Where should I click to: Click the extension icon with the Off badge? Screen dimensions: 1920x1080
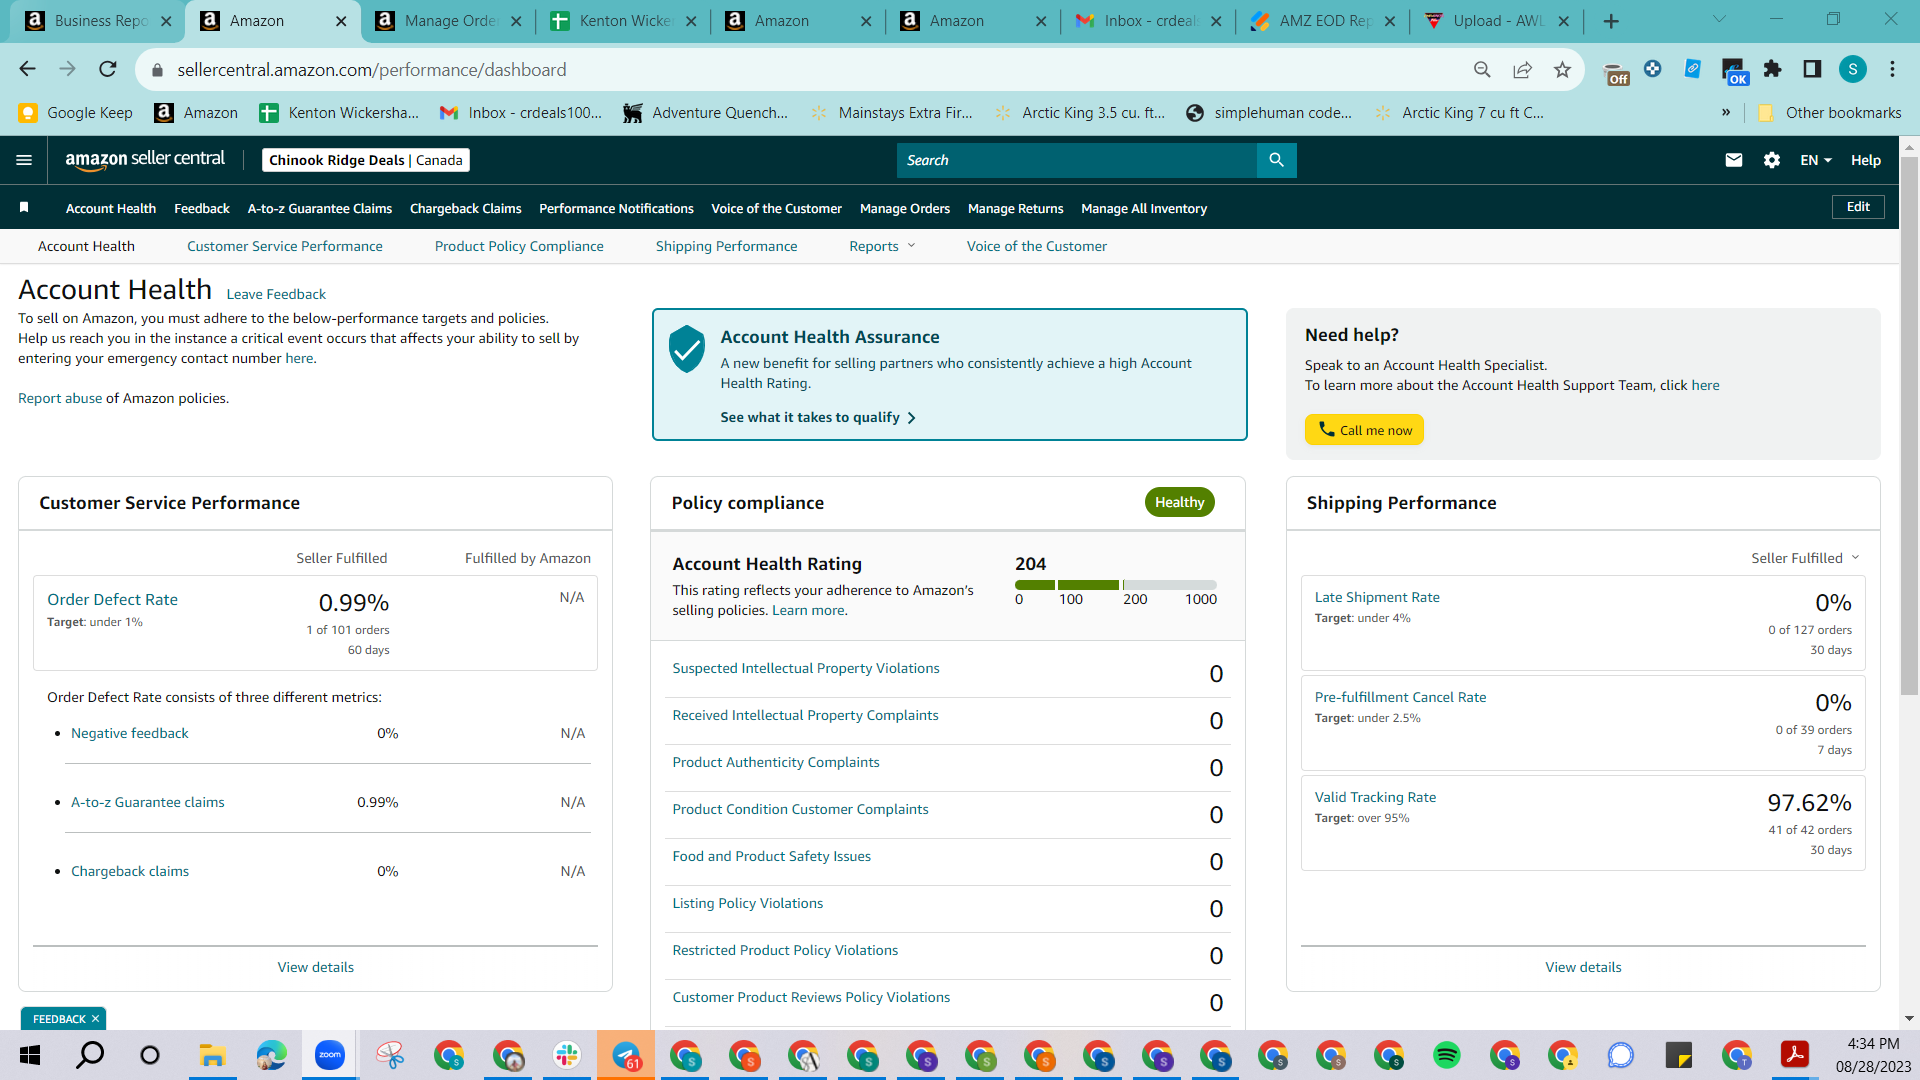click(x=1616, y=72)
